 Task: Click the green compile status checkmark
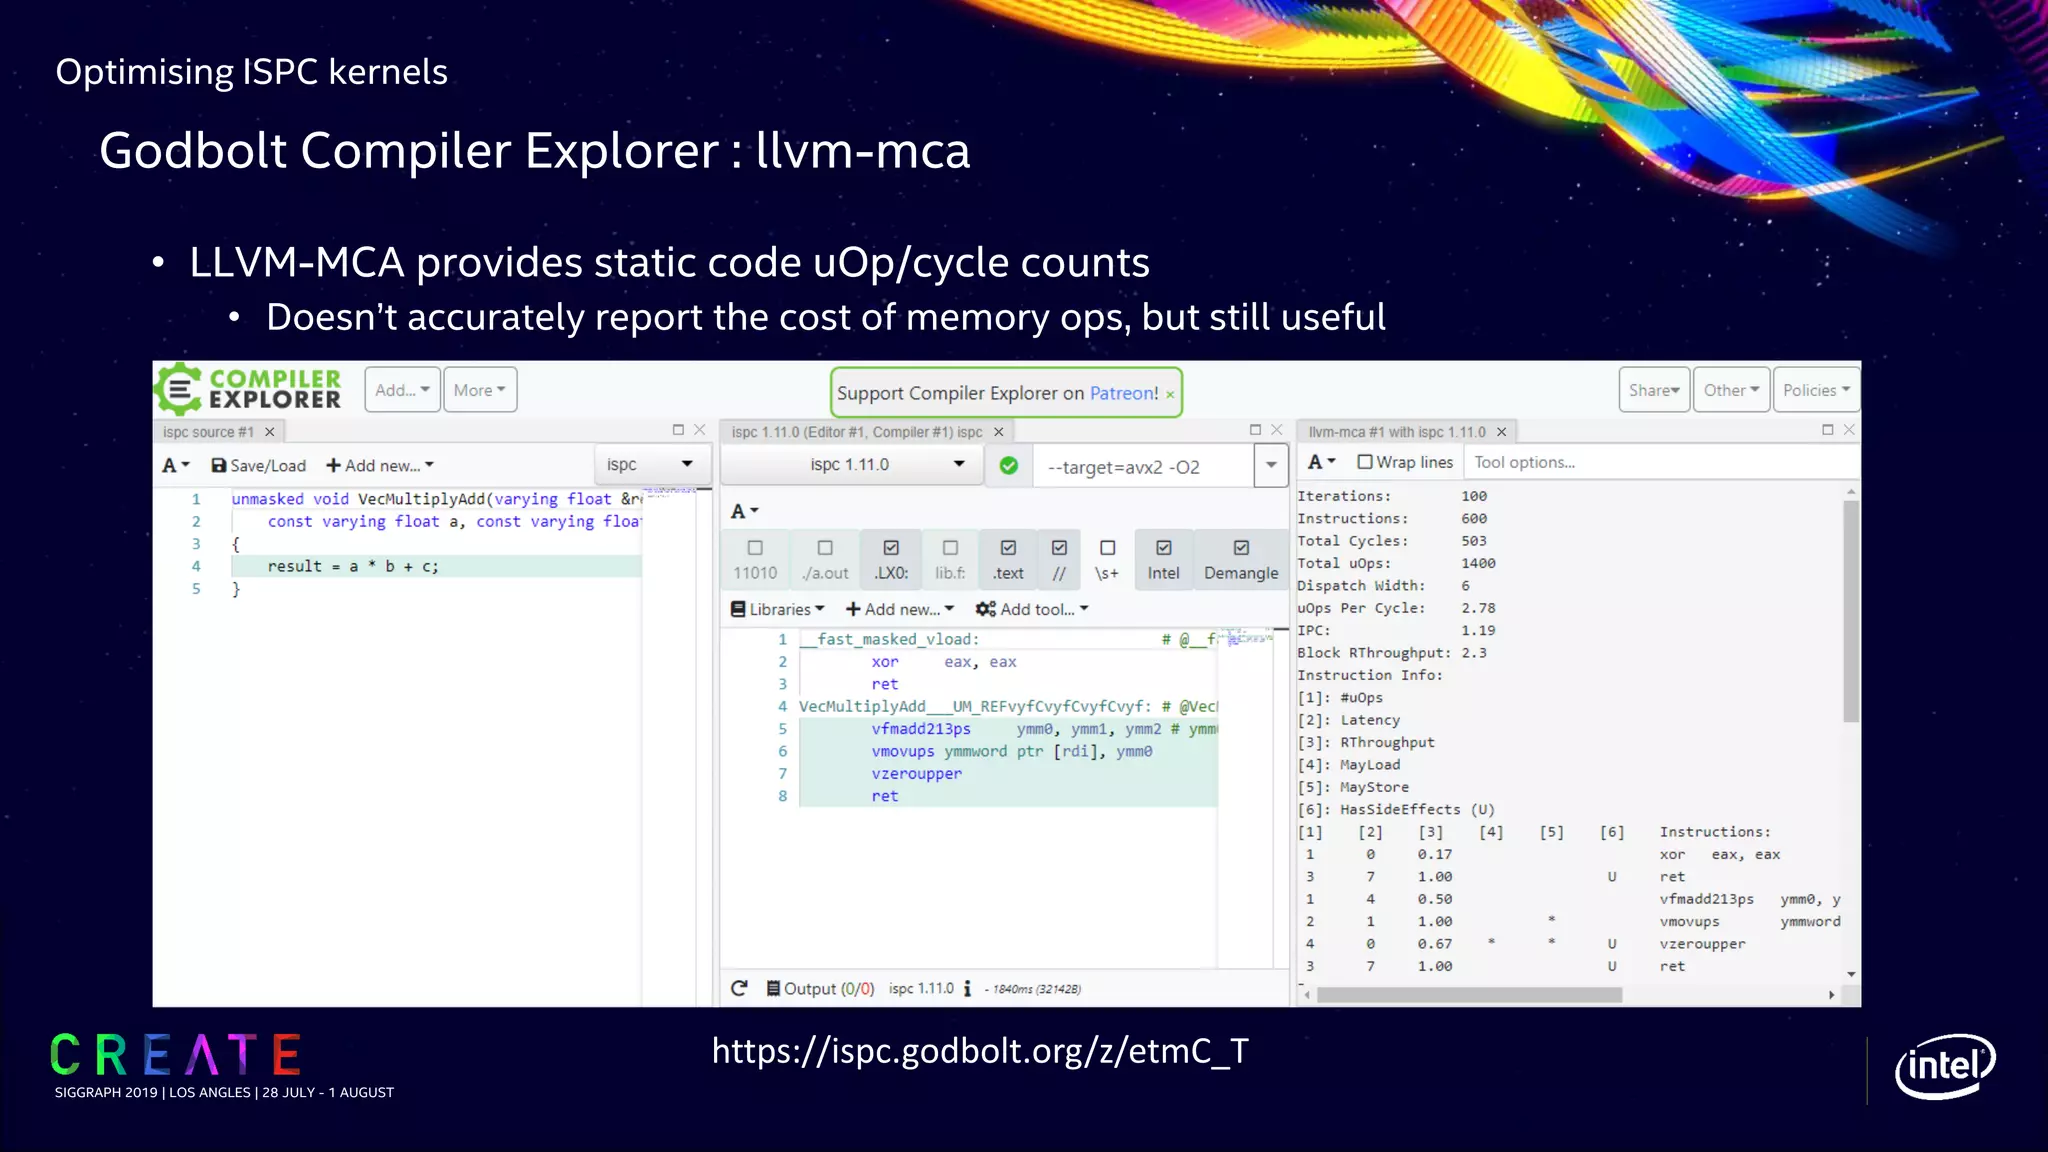(x=1009, y=465)
